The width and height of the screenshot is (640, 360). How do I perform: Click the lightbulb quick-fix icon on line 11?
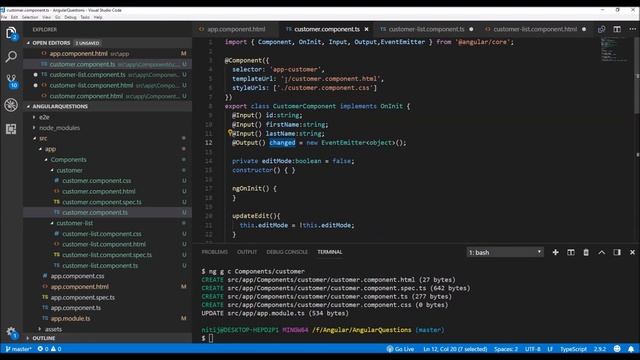pos(230,132)
